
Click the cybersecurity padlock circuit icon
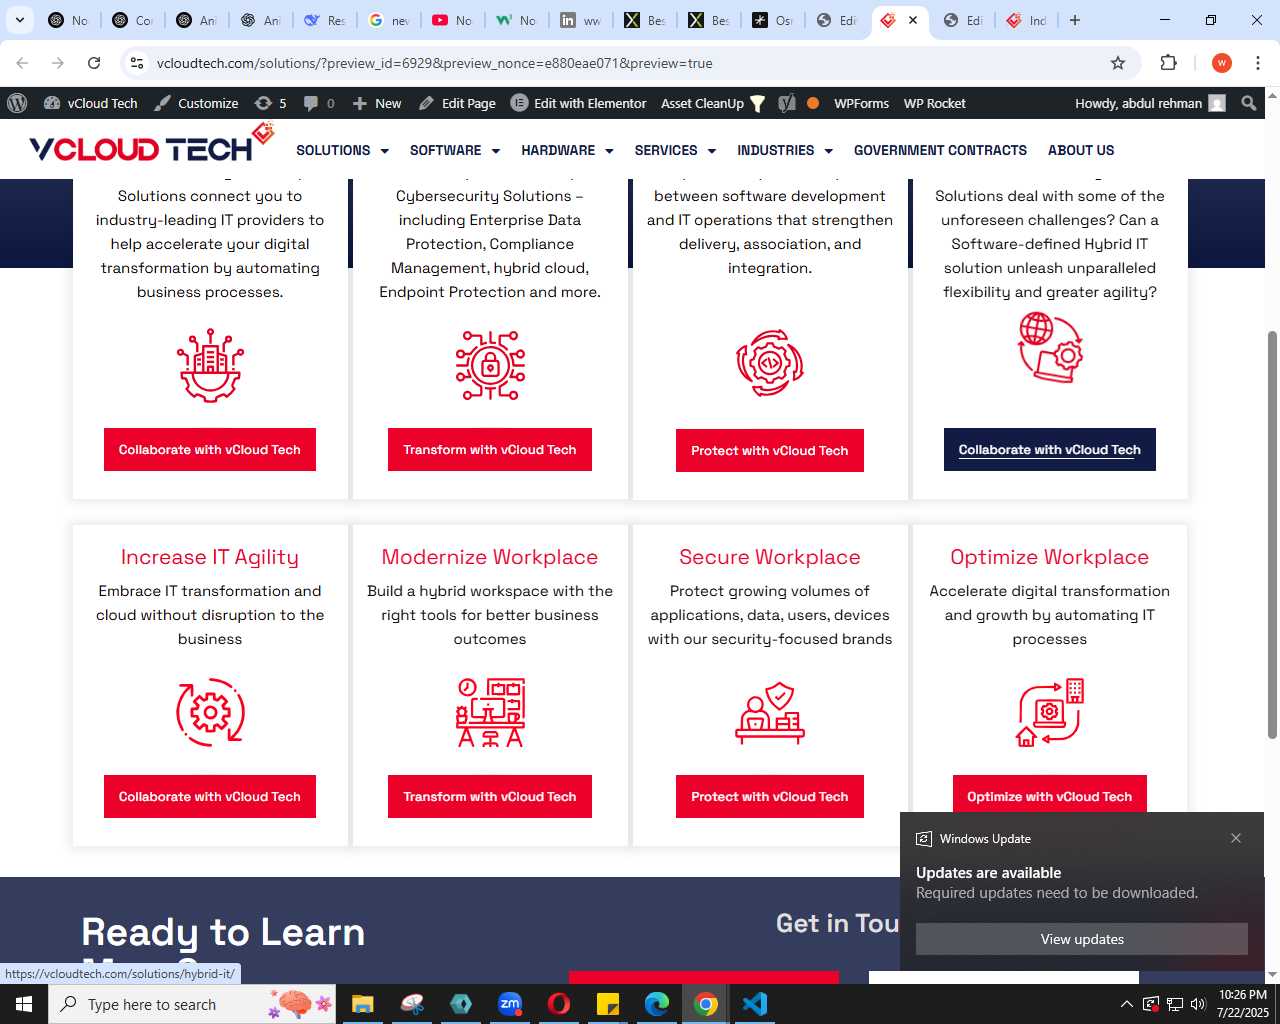490,365
